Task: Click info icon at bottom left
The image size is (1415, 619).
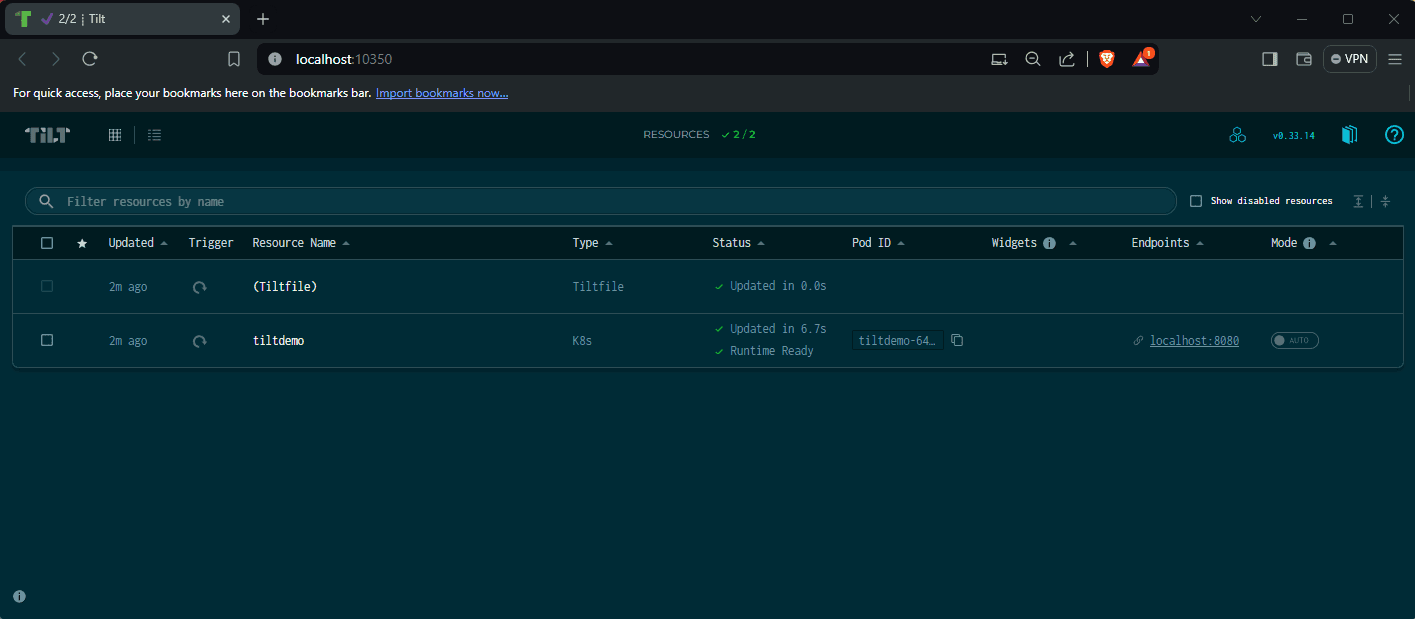Action: (x=19, y=596)
